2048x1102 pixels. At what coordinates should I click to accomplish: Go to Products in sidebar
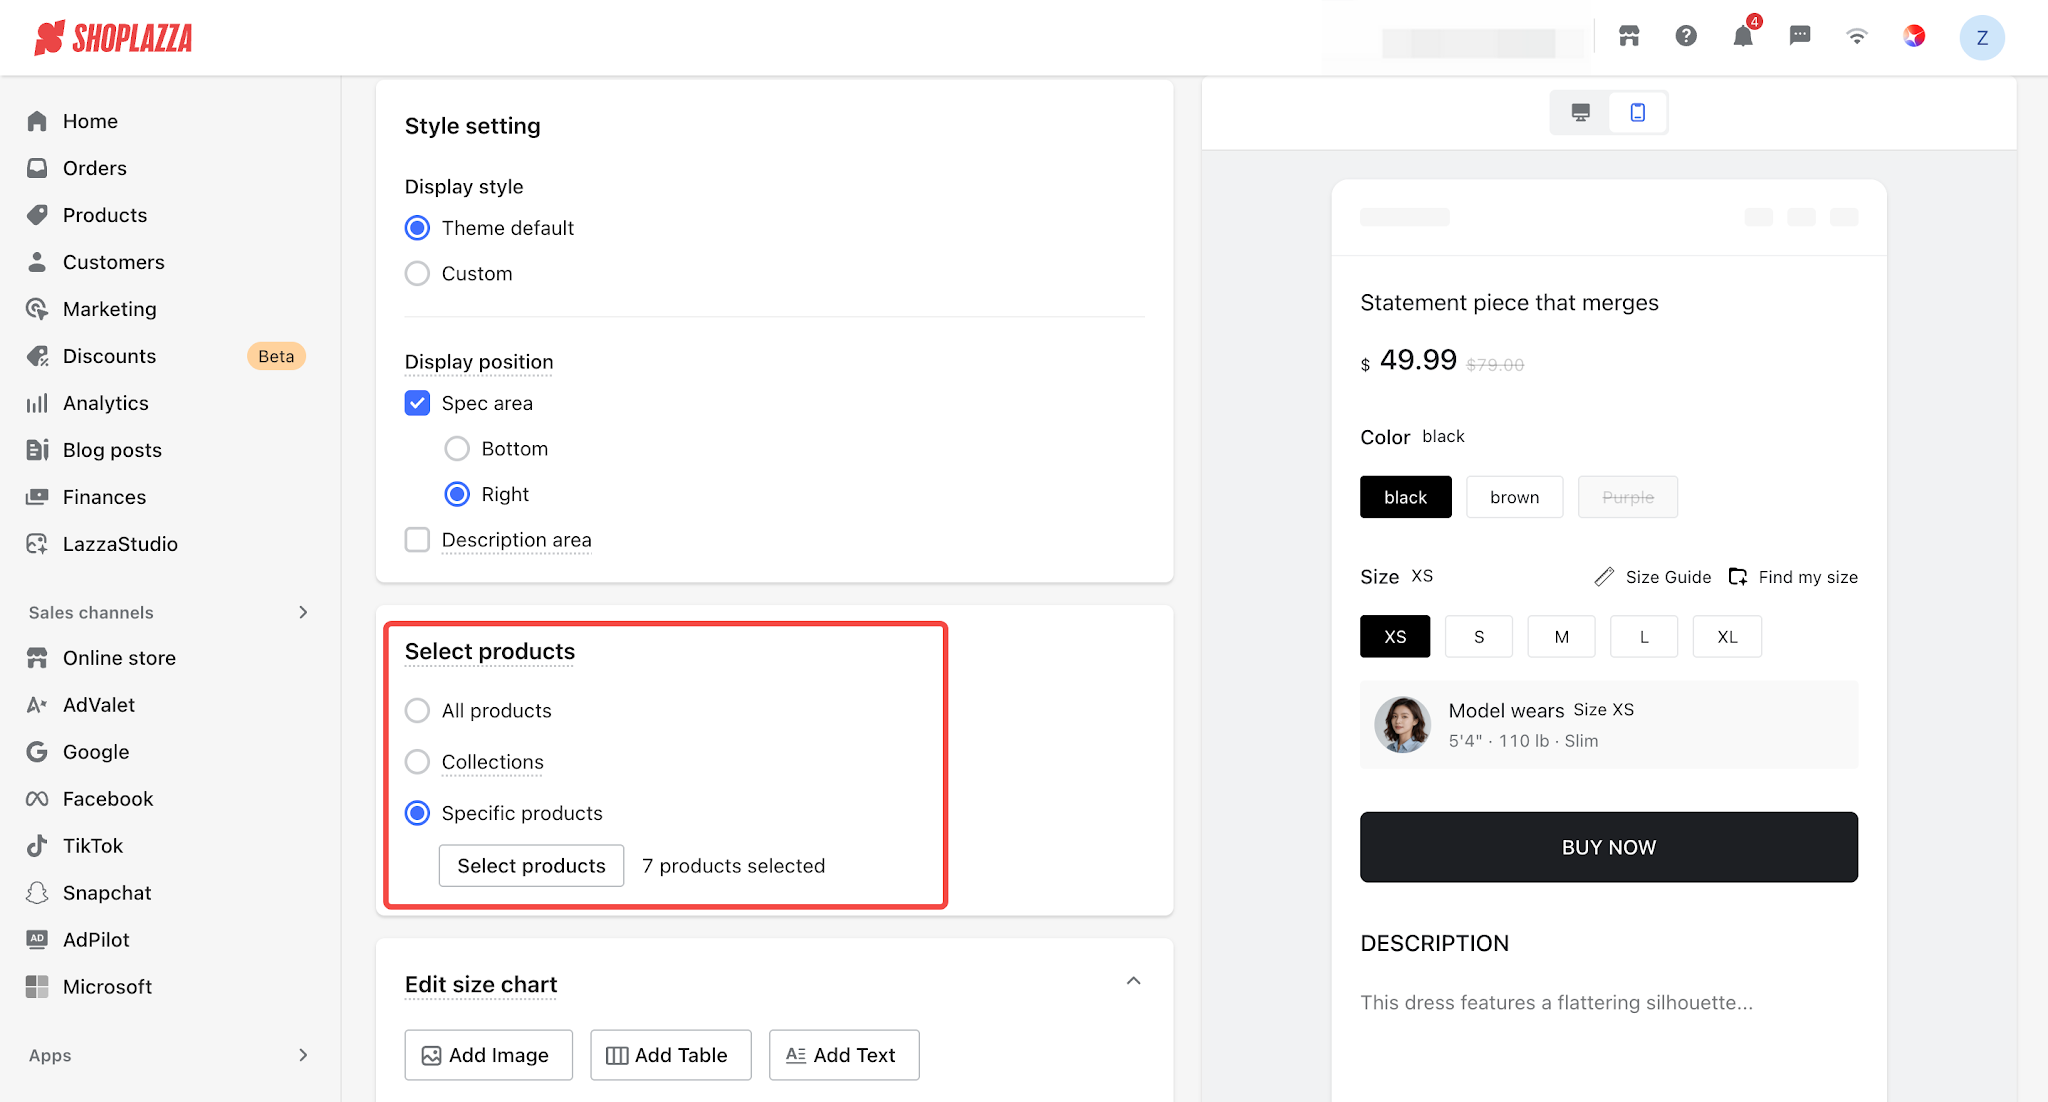[105, 215]
